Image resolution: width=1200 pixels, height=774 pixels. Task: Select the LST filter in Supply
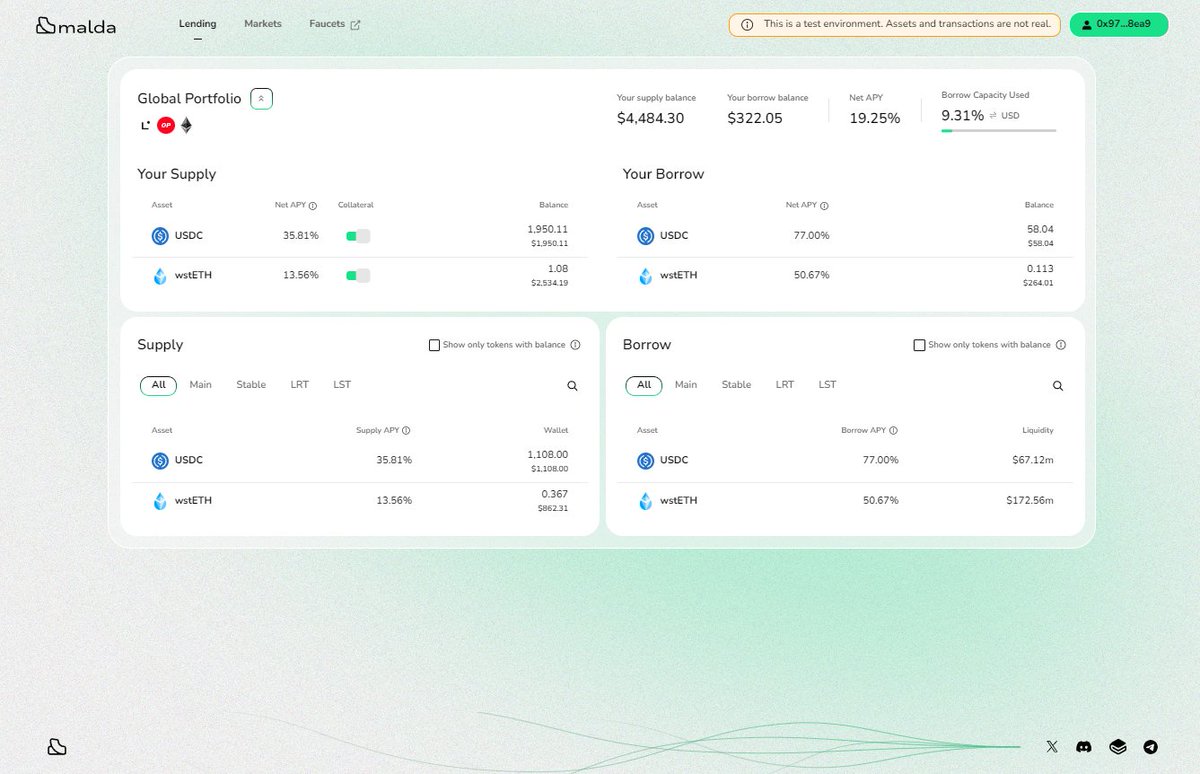[x=342, y=385]
